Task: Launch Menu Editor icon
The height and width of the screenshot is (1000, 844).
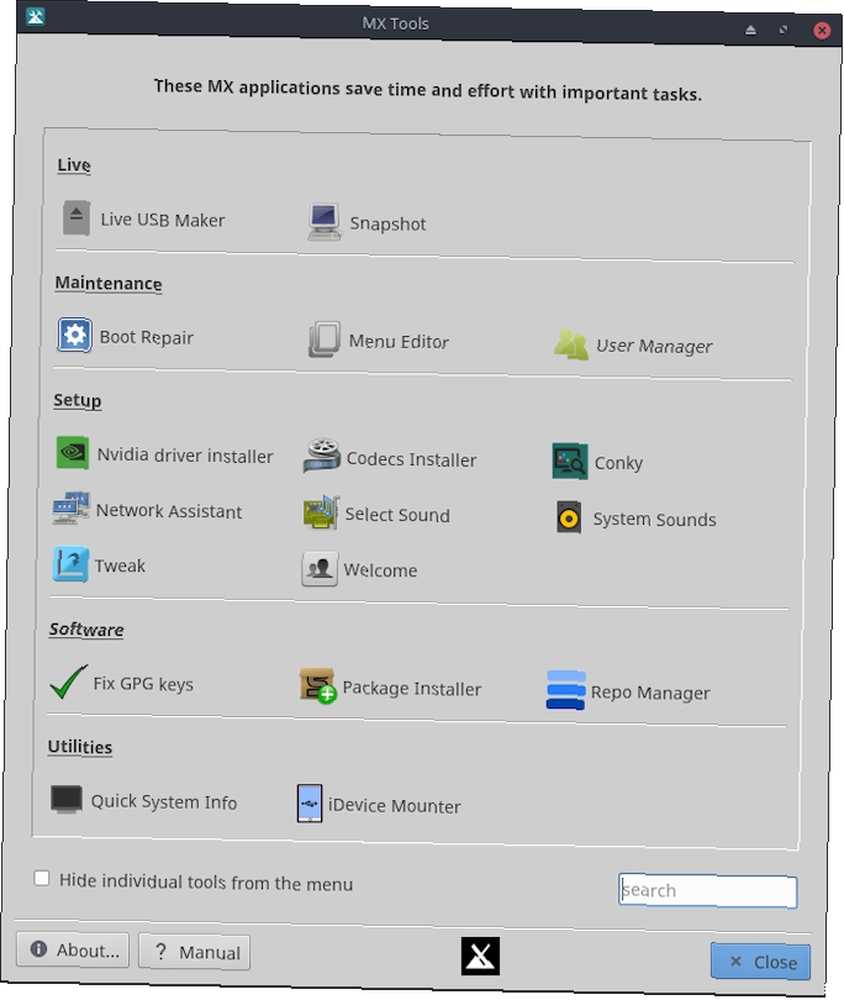Action: coord(324,339)
